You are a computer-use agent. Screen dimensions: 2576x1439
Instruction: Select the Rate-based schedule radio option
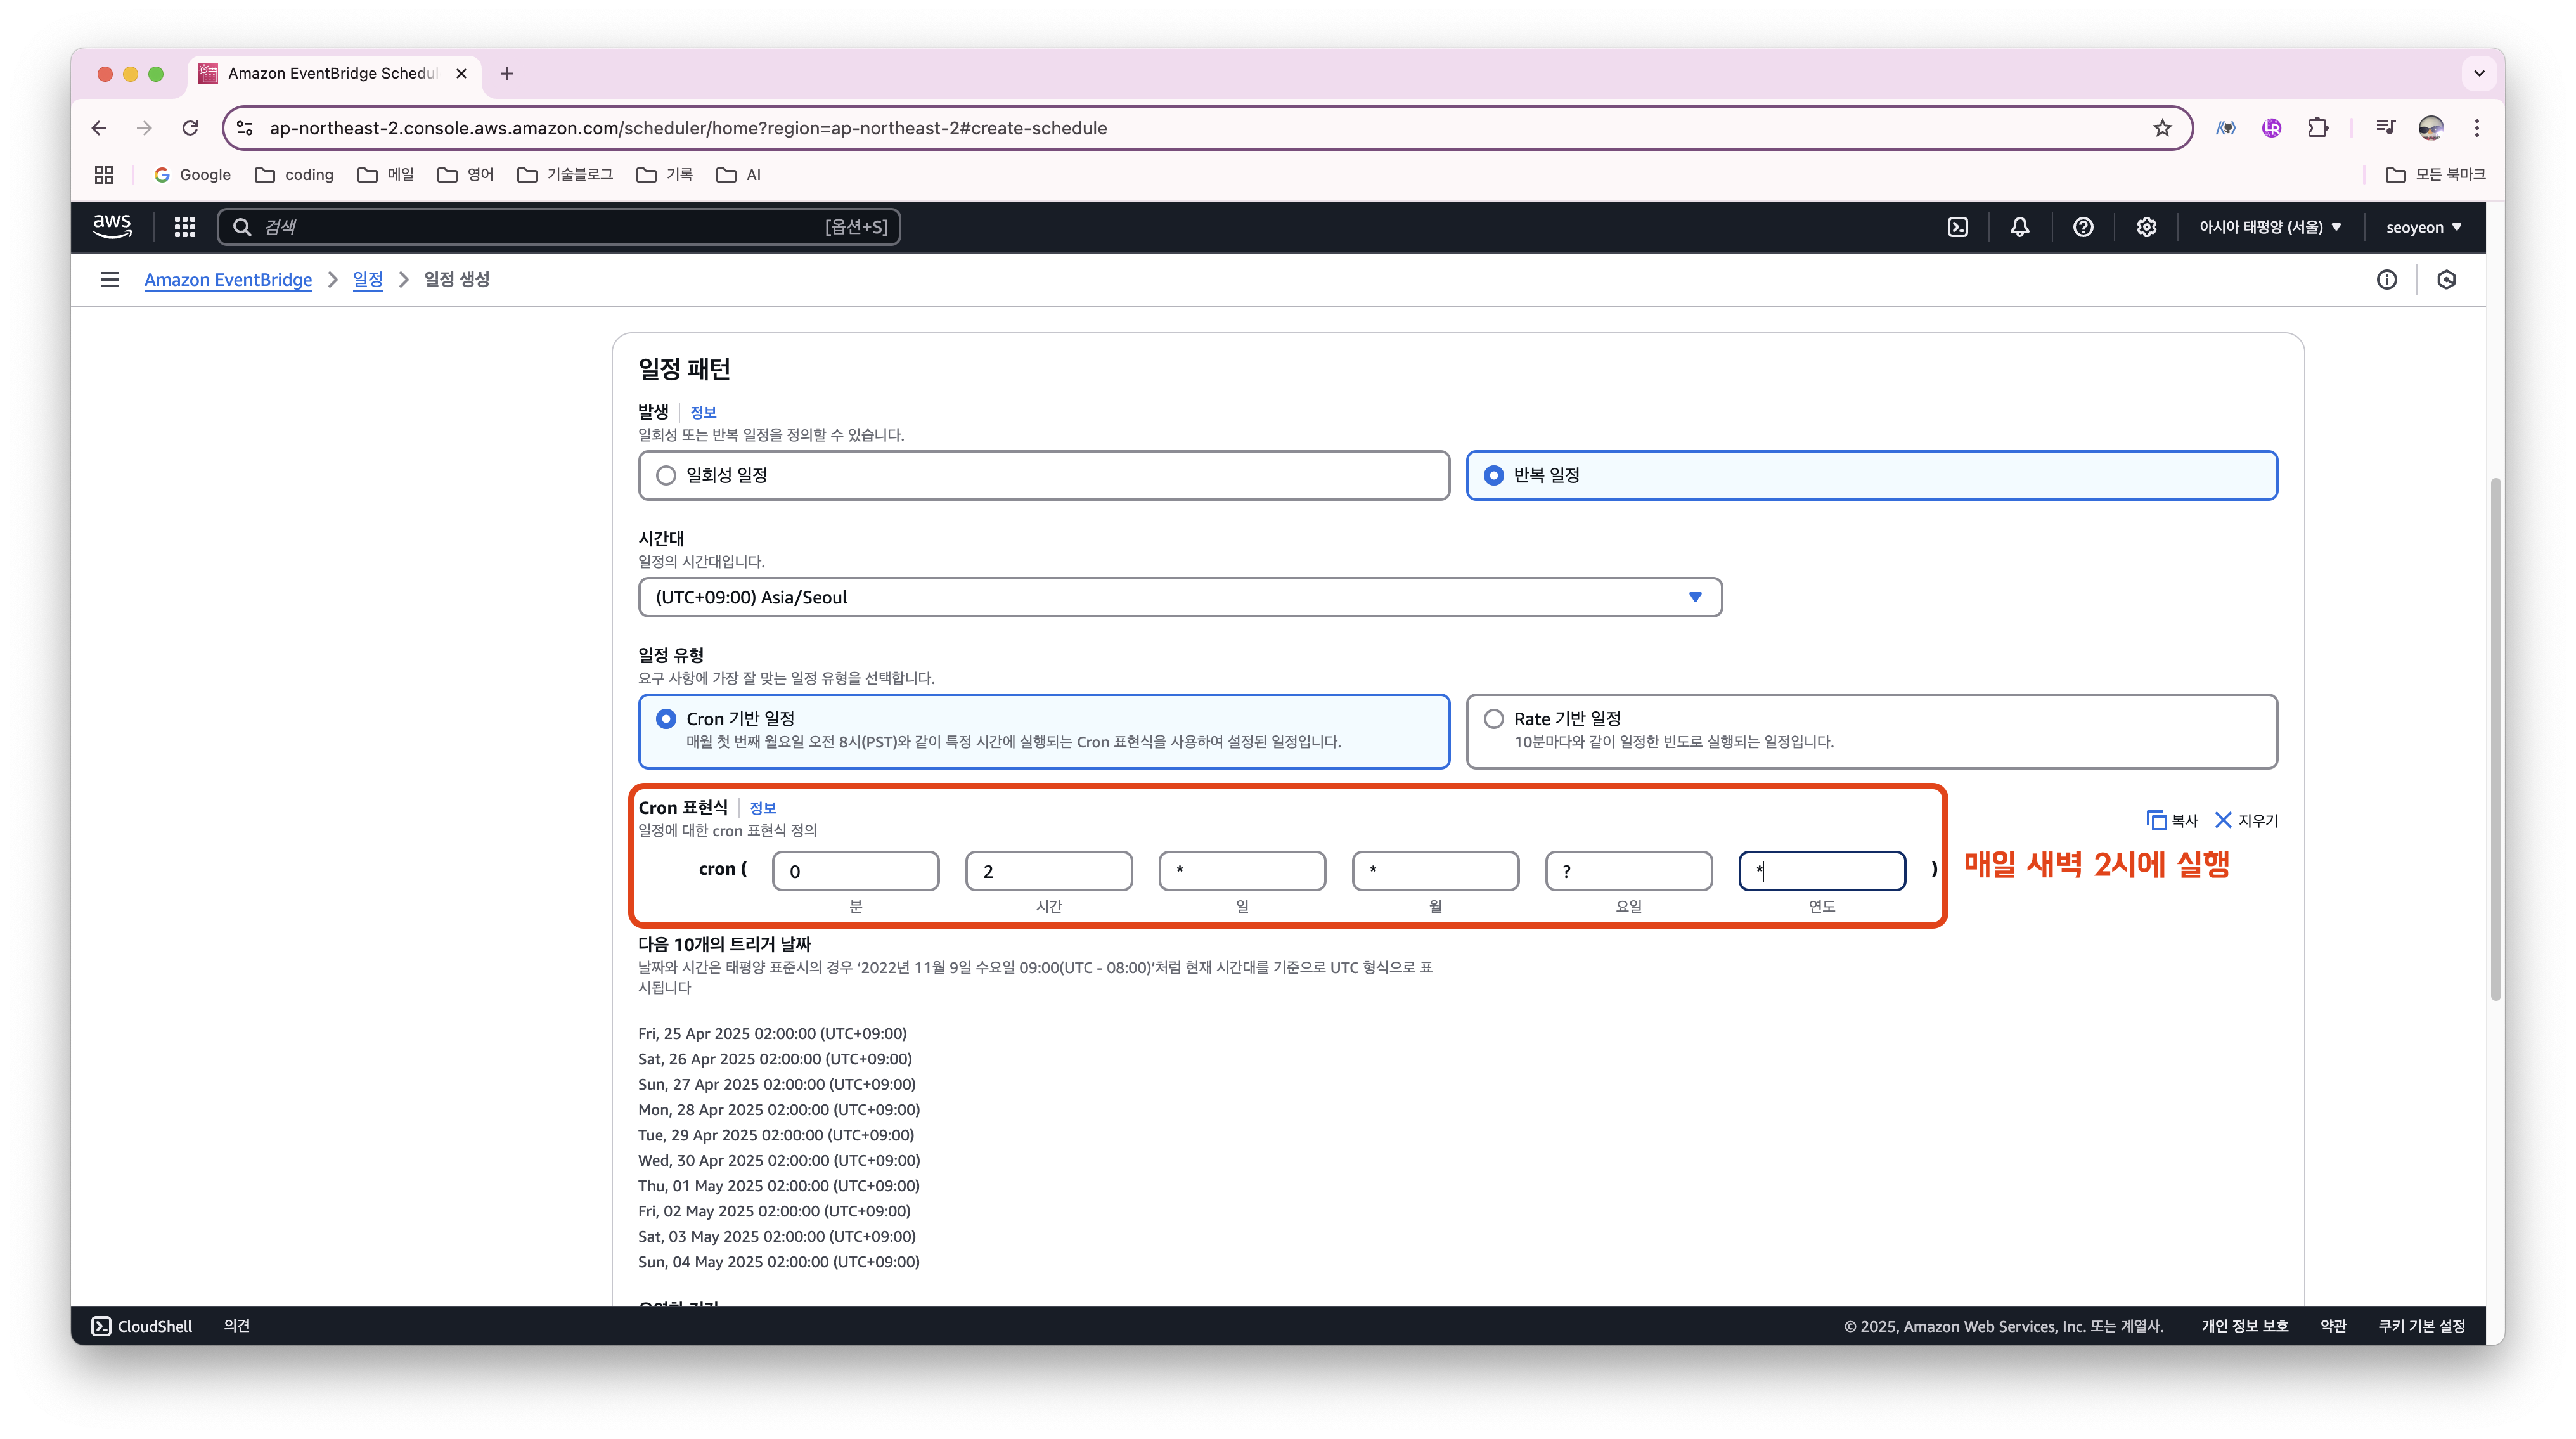tap(1493, 719)
